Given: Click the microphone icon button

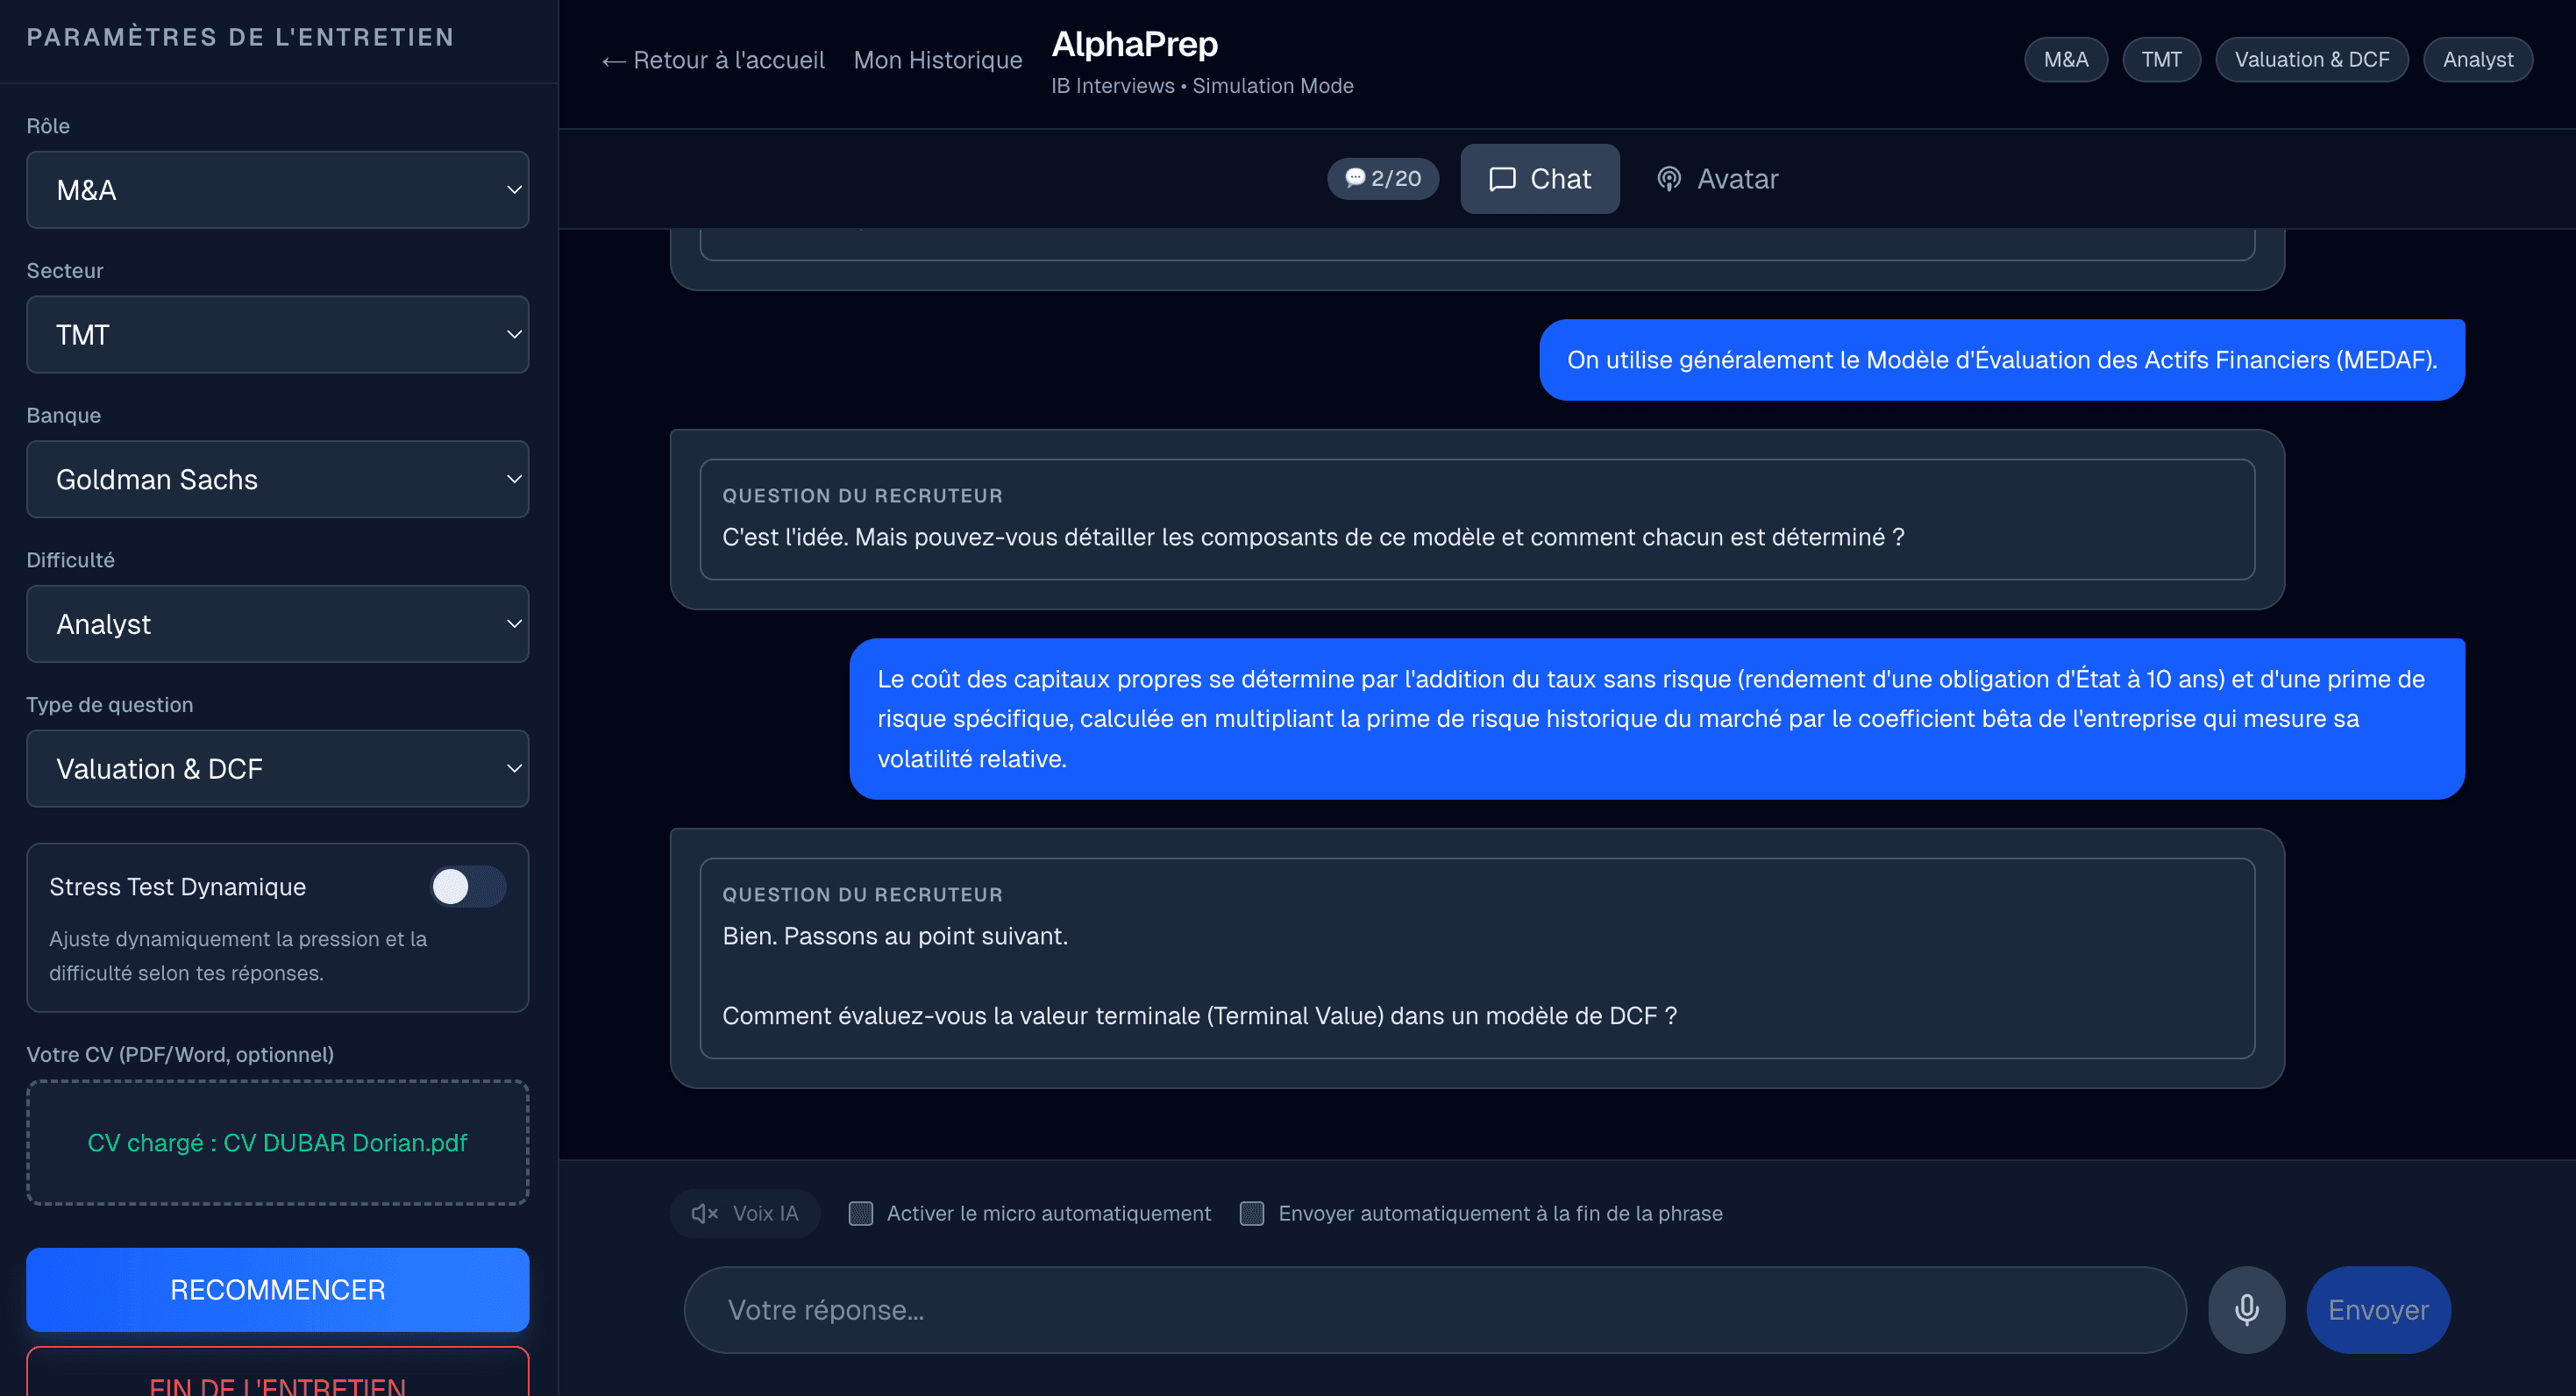Looking at the screenshot, I should (2246, 1309).
